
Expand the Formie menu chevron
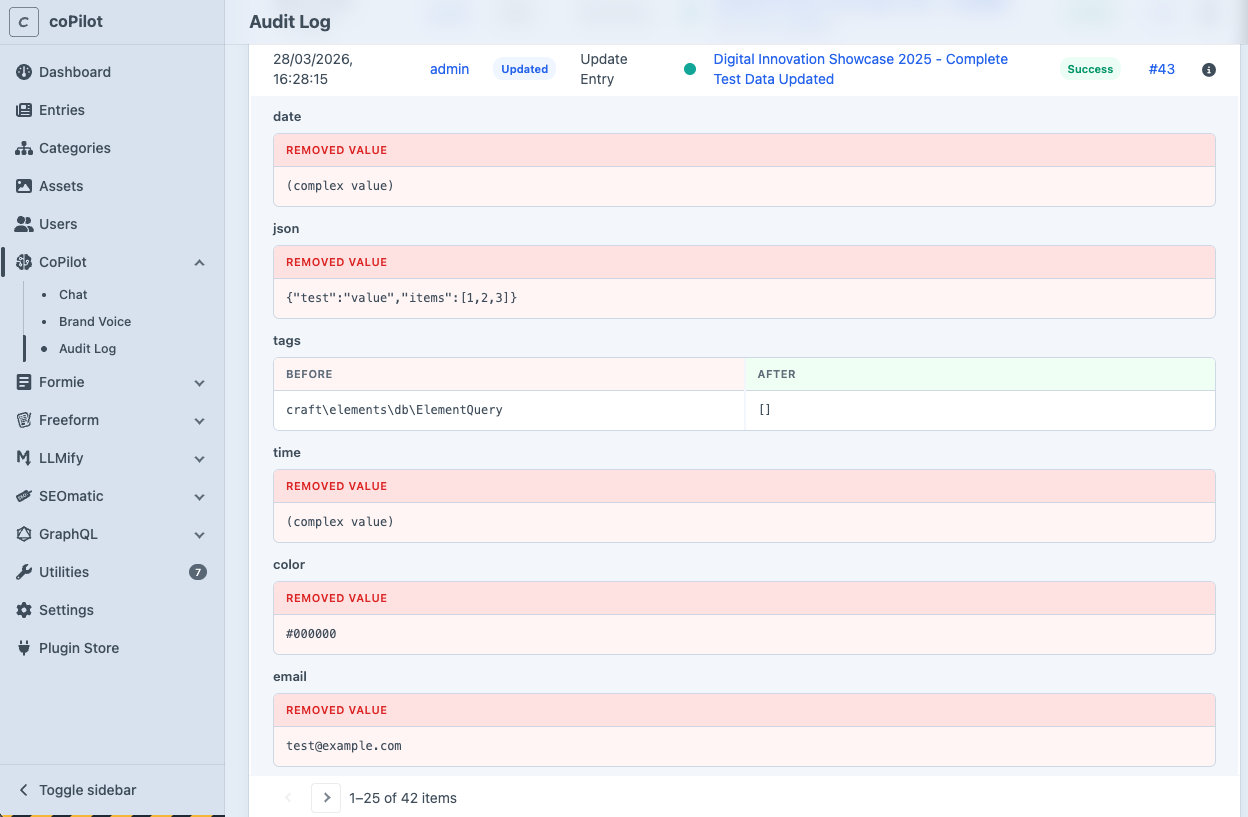click(x=199, y=383)
